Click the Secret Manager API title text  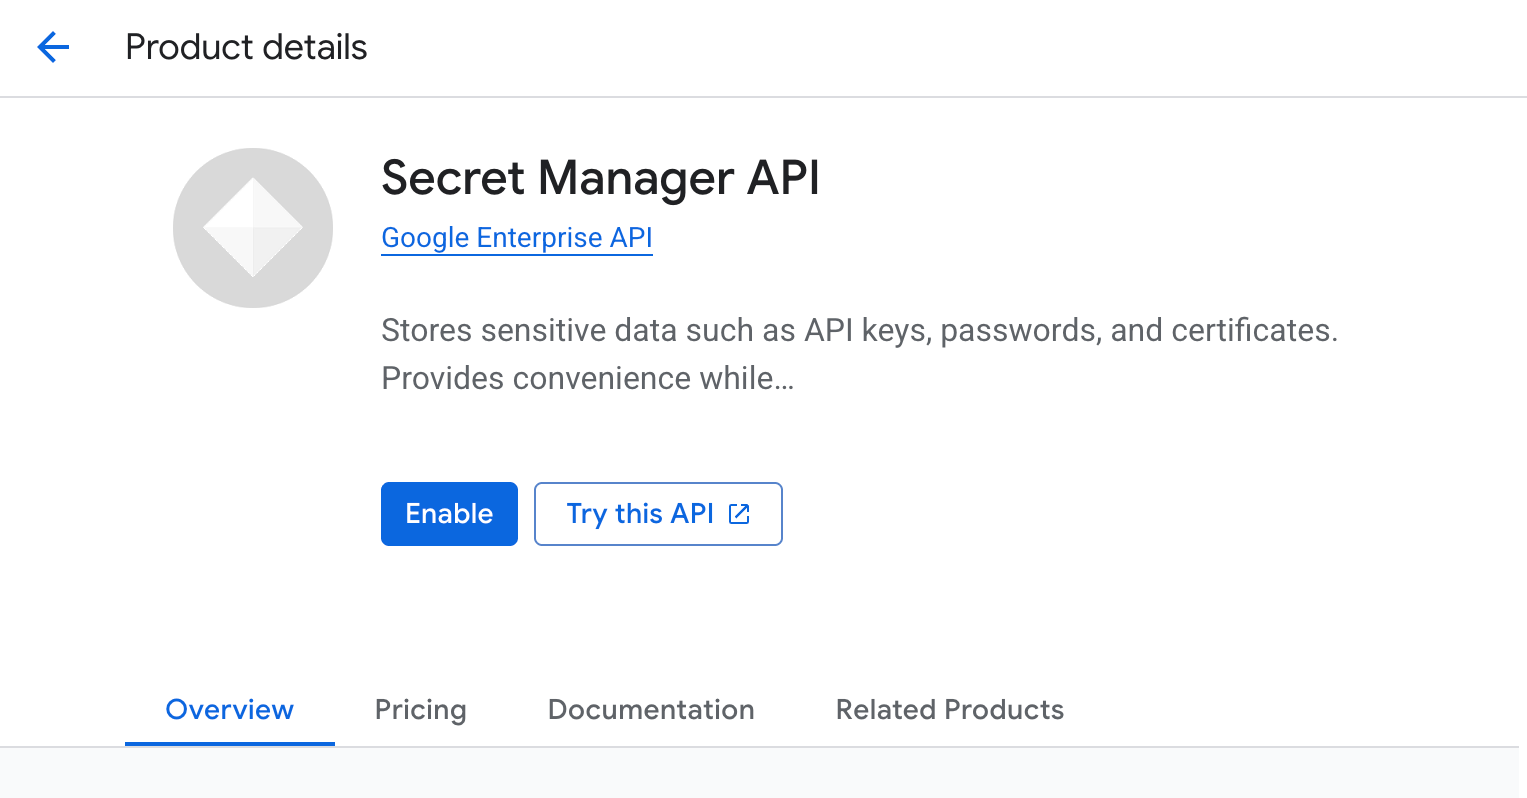click(600, 178)
